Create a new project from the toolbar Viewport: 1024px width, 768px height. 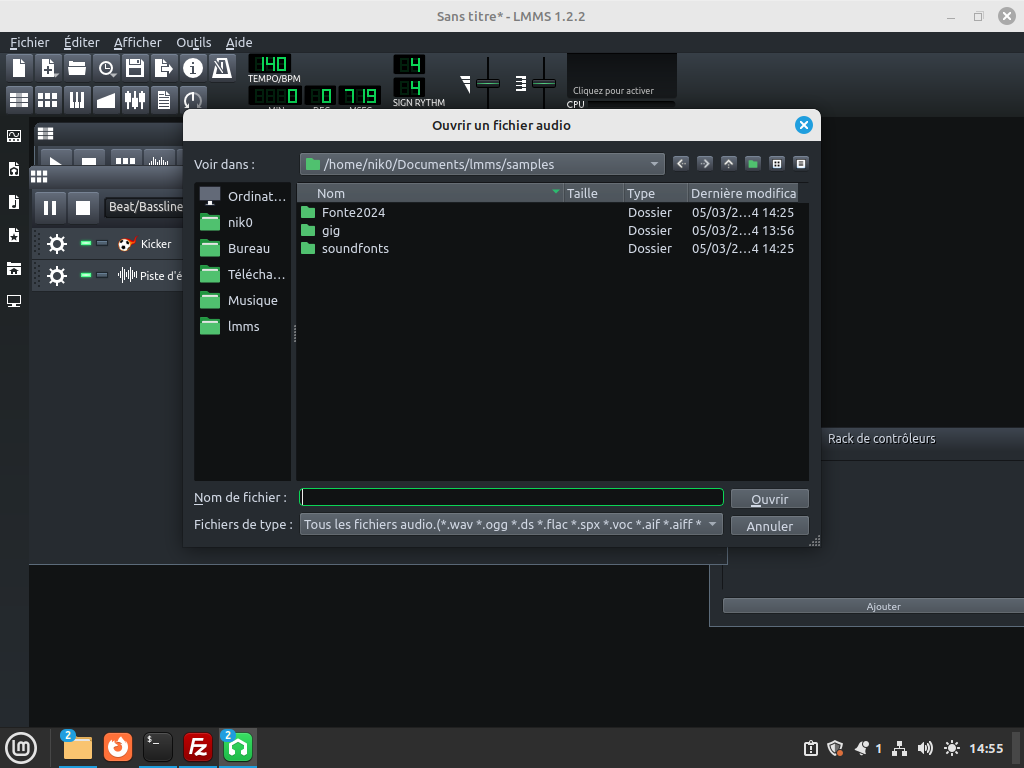point(19,68)
